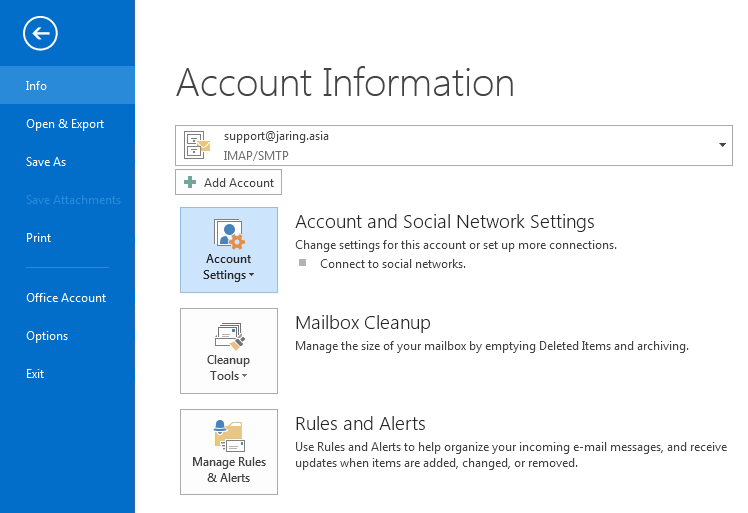Image resolution: width=748 pixels, height=513 pixels.
Task: Select the Info menu item
Action: [67, 85]
